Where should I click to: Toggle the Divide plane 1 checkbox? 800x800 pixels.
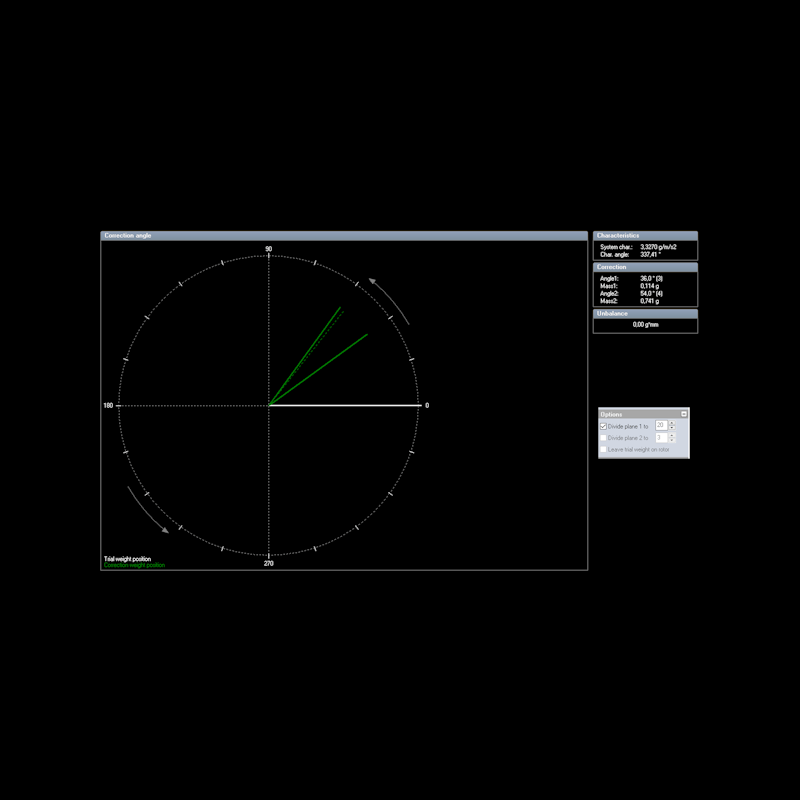pos(603,427)
